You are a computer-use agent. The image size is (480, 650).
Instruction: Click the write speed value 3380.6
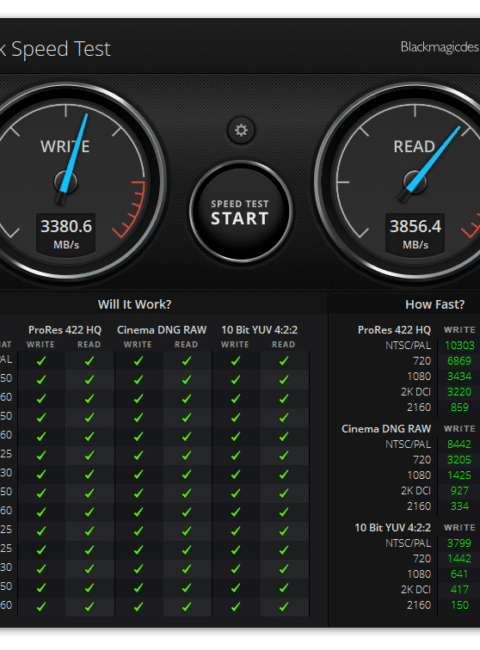tap(66, 226)
